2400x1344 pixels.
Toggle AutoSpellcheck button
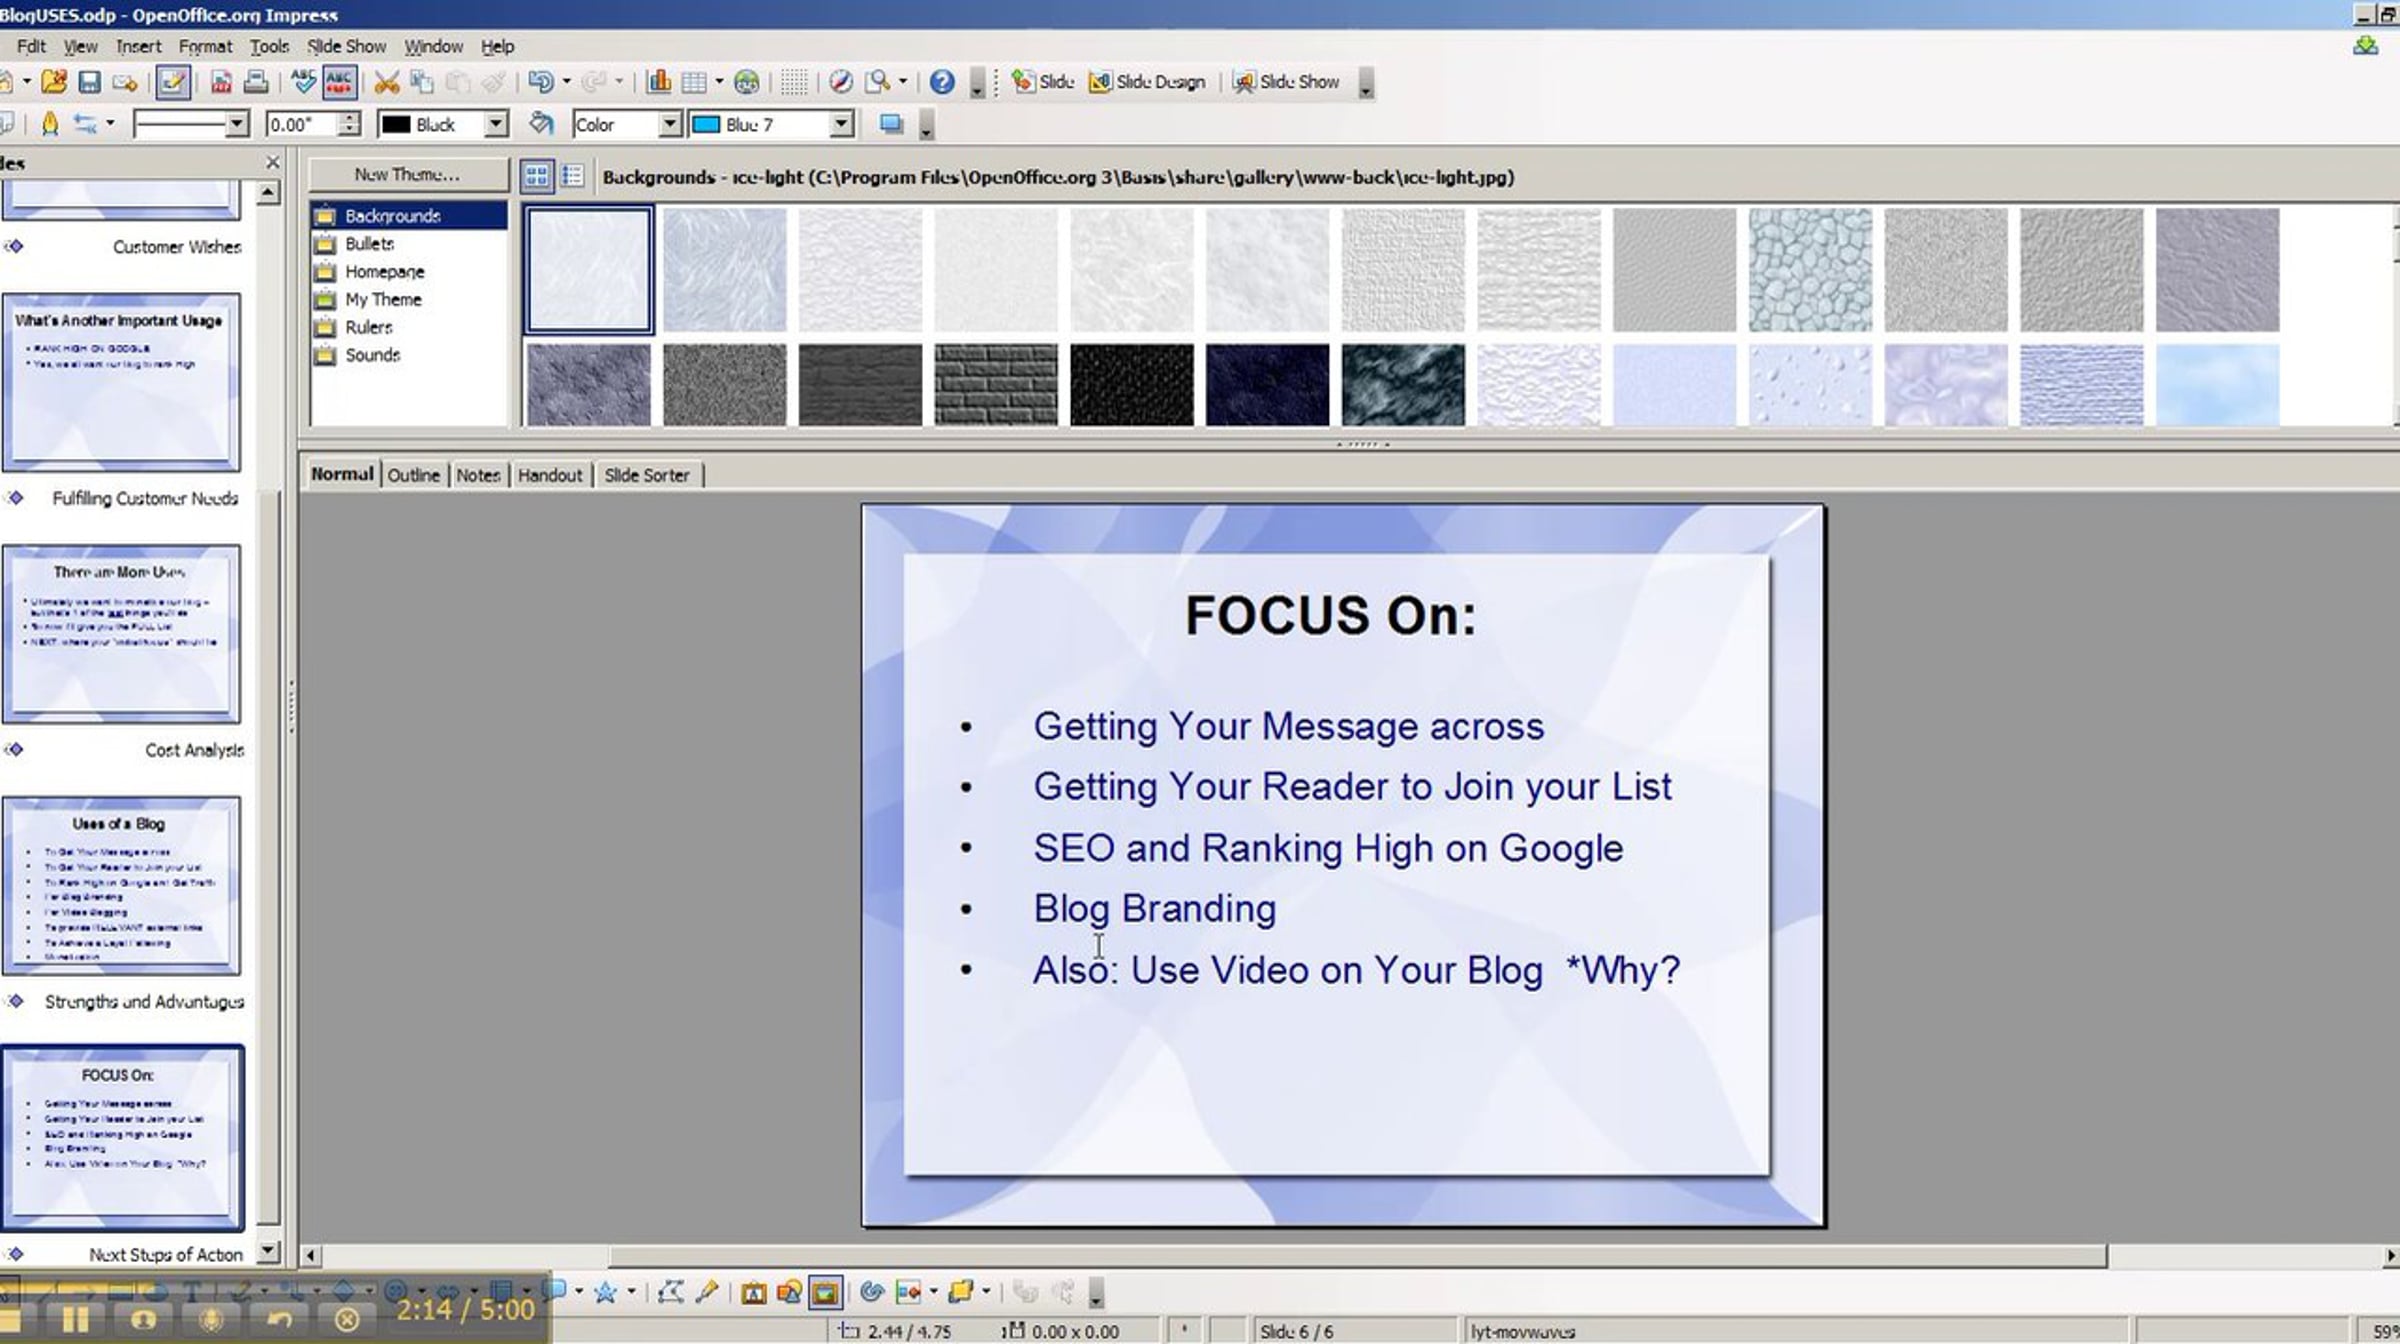(339, 82)
